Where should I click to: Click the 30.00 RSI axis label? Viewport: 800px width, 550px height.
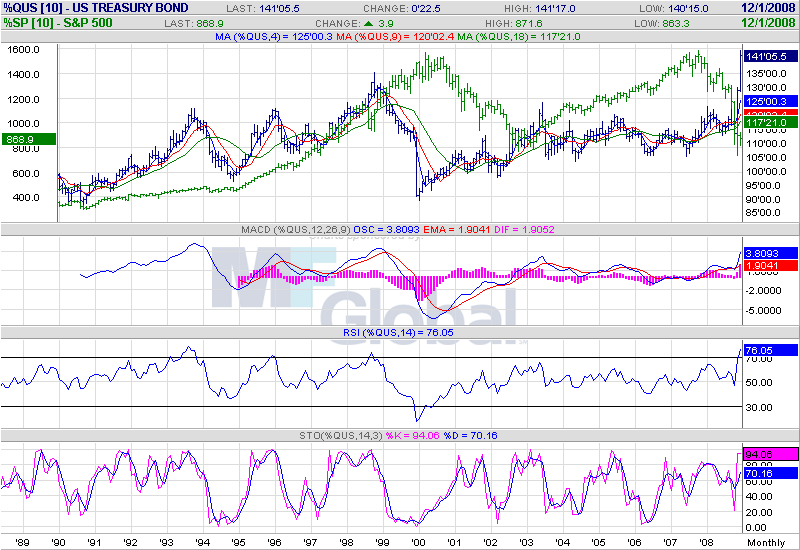coord(759,408)
